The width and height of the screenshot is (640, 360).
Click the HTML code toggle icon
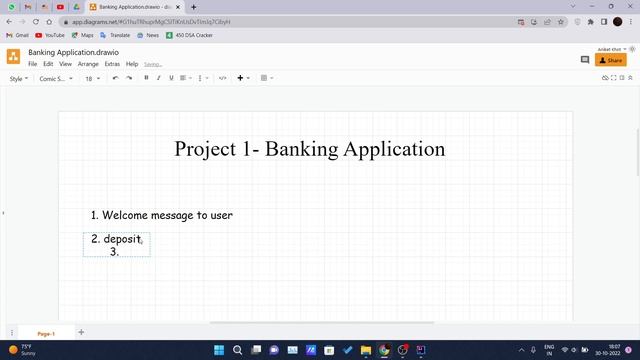222,78
